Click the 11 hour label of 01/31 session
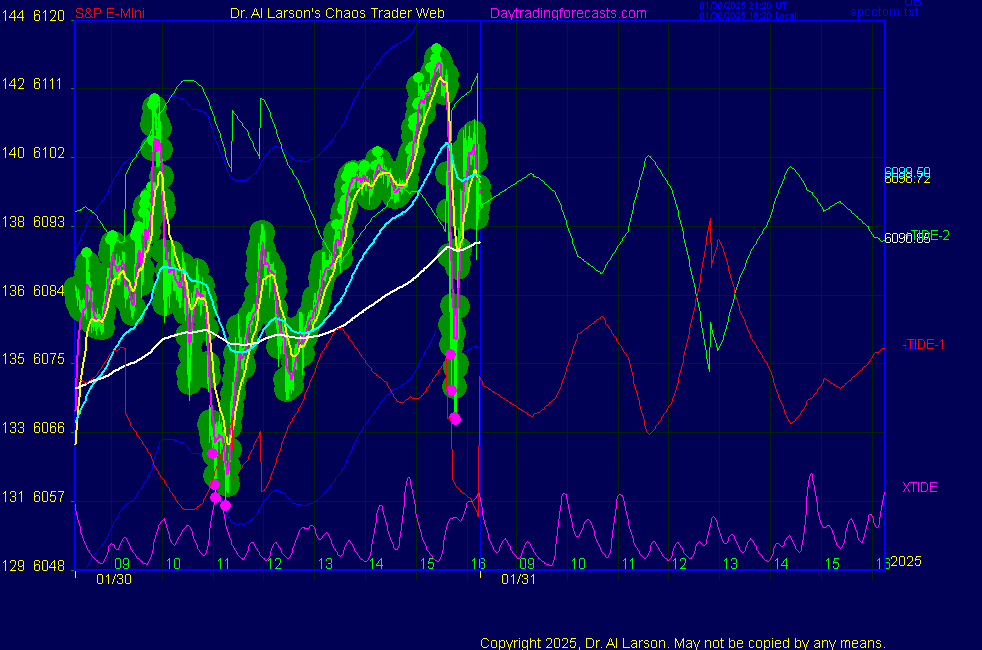 pos(629,564)
